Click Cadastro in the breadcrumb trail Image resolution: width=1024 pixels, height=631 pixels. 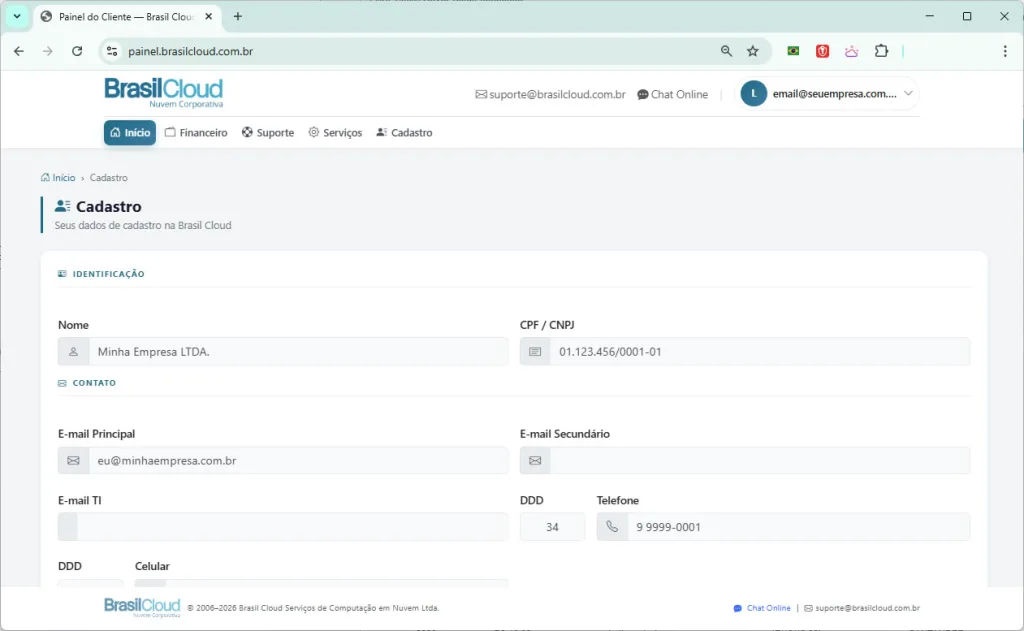point(108,177)
